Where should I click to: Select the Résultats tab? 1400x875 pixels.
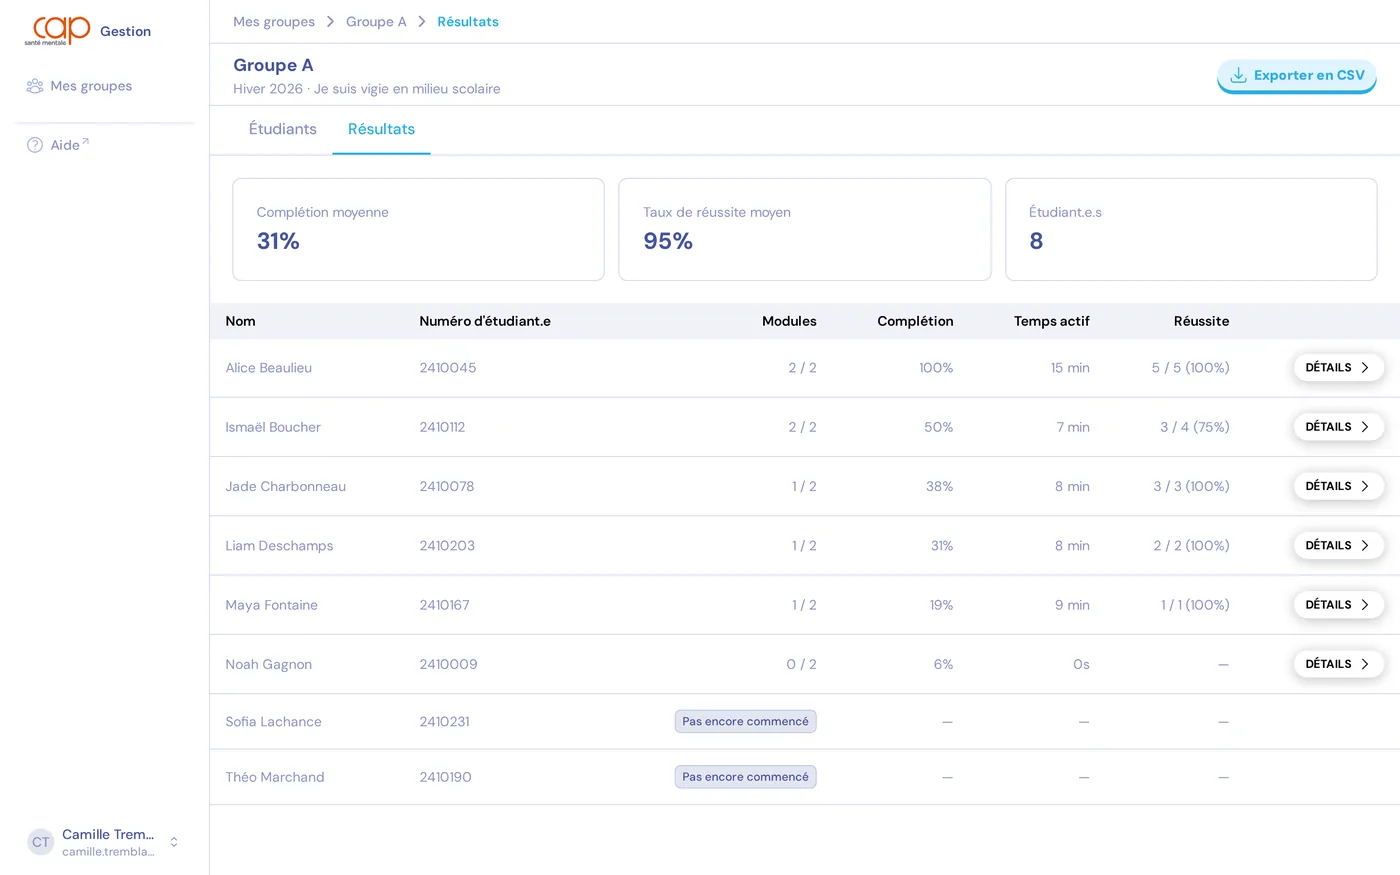[381, 129]
